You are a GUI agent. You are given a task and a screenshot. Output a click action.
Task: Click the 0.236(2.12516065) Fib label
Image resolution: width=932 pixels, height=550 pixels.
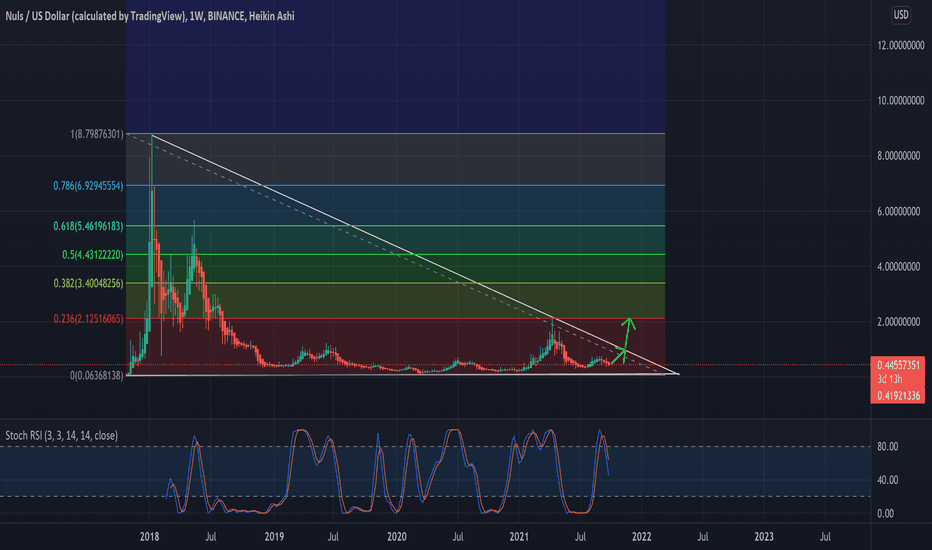coord(89,319)
